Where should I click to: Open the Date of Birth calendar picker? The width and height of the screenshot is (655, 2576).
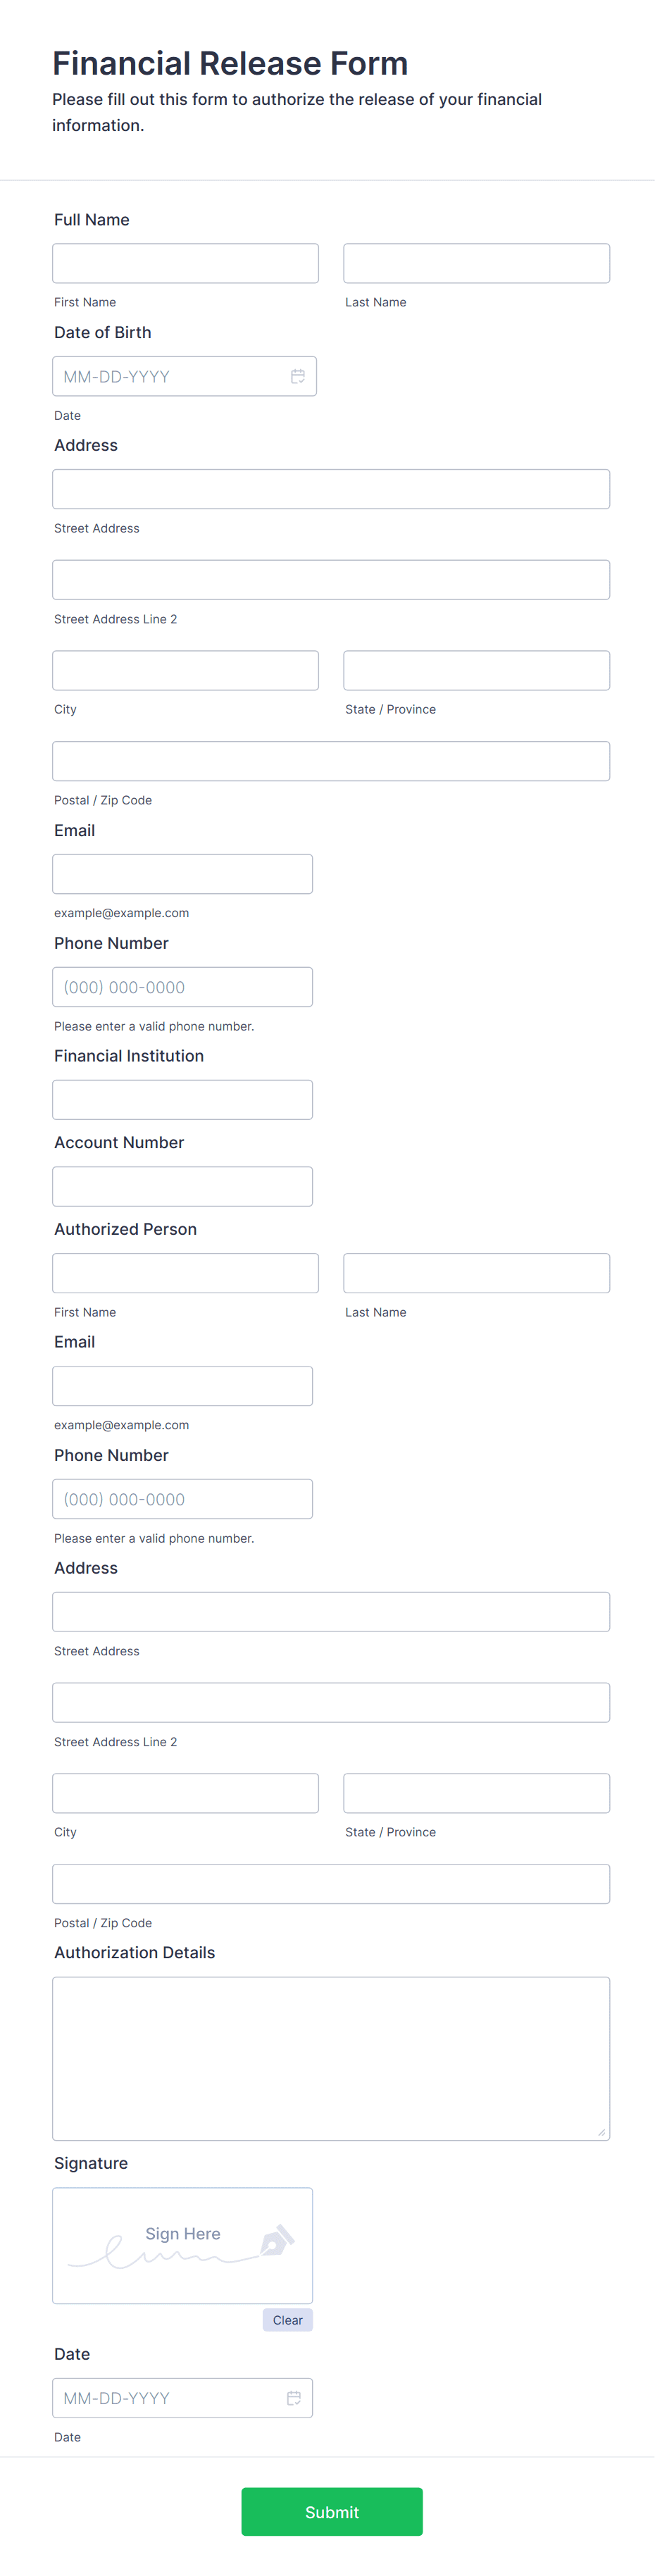click(297, 375)
